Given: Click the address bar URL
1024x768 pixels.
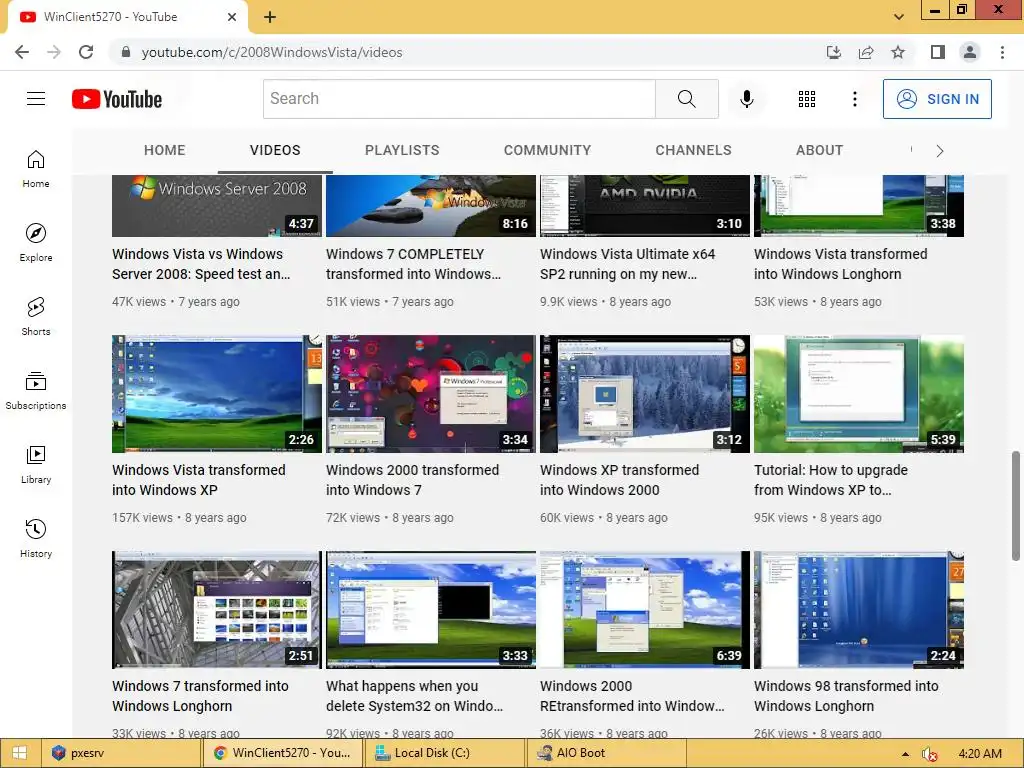Looking at the screenshot, I should click(x=272, y=52).
